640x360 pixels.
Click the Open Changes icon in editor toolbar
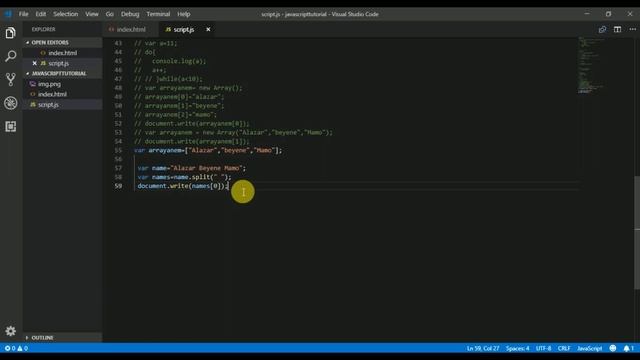tap(602, 29)
